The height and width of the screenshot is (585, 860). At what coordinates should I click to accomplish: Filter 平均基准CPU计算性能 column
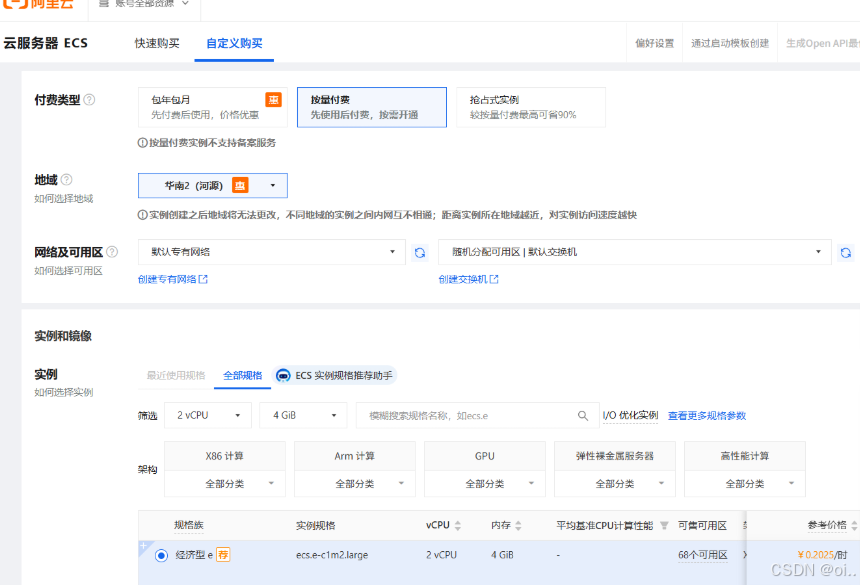[x=664, y=525]
